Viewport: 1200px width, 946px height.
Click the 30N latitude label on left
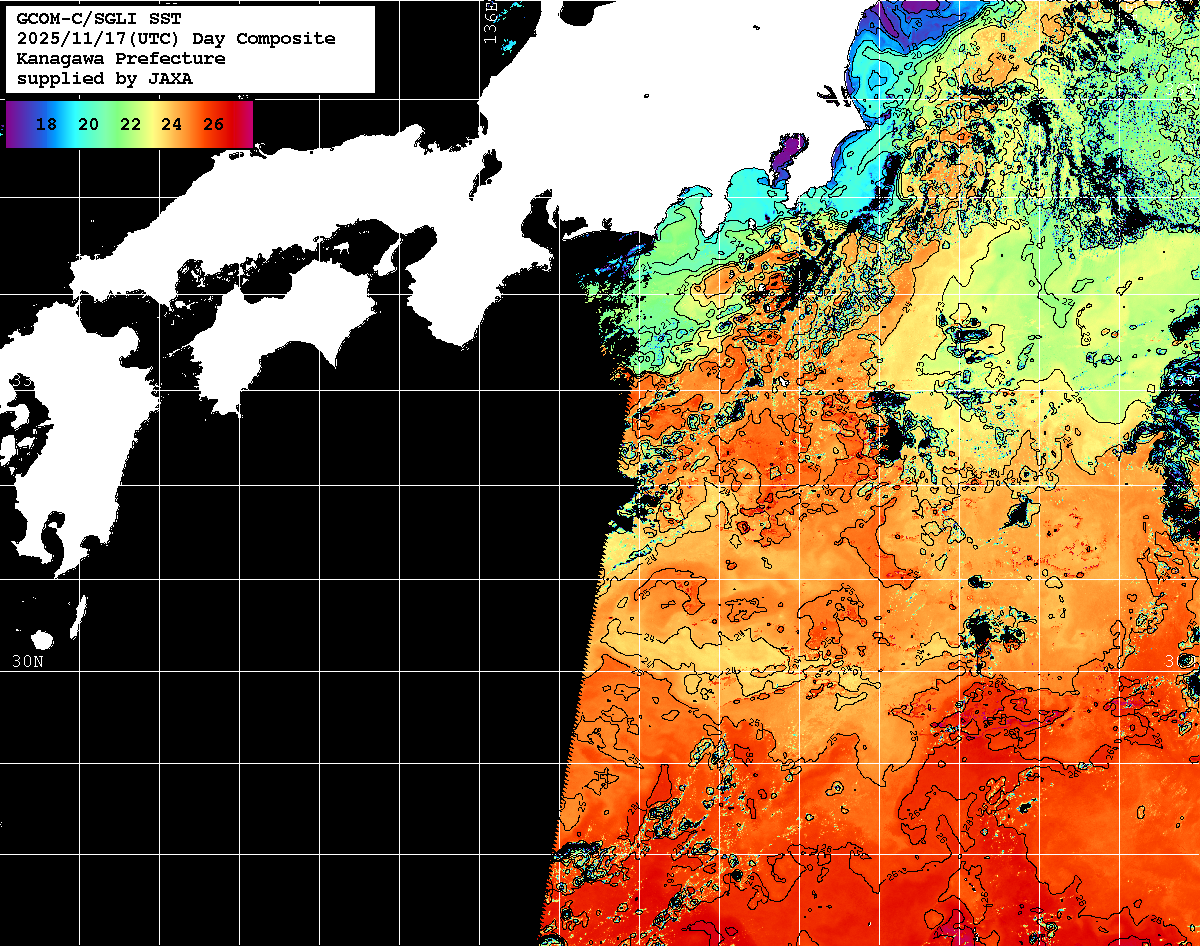(27, 662)
